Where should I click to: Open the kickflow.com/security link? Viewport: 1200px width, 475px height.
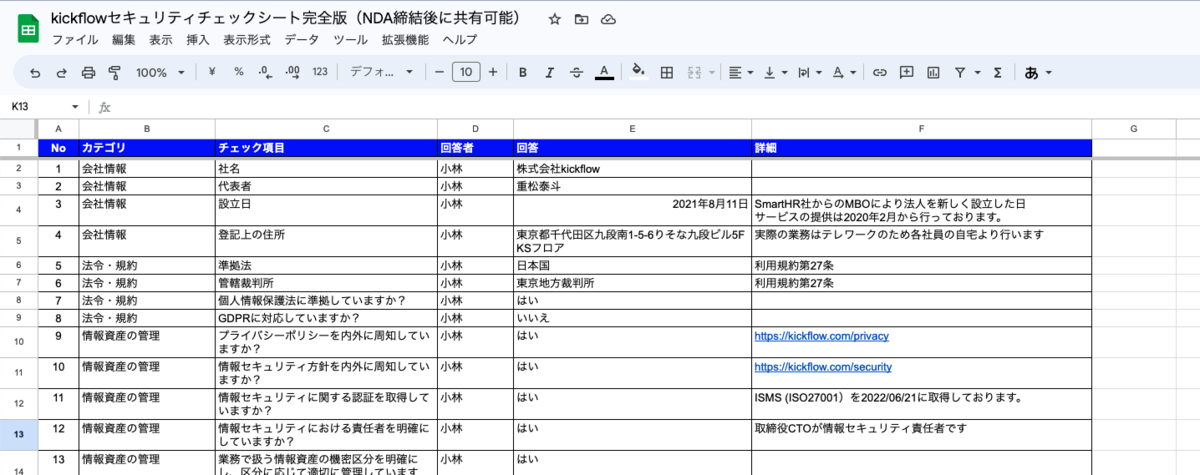tap(824, 367)
